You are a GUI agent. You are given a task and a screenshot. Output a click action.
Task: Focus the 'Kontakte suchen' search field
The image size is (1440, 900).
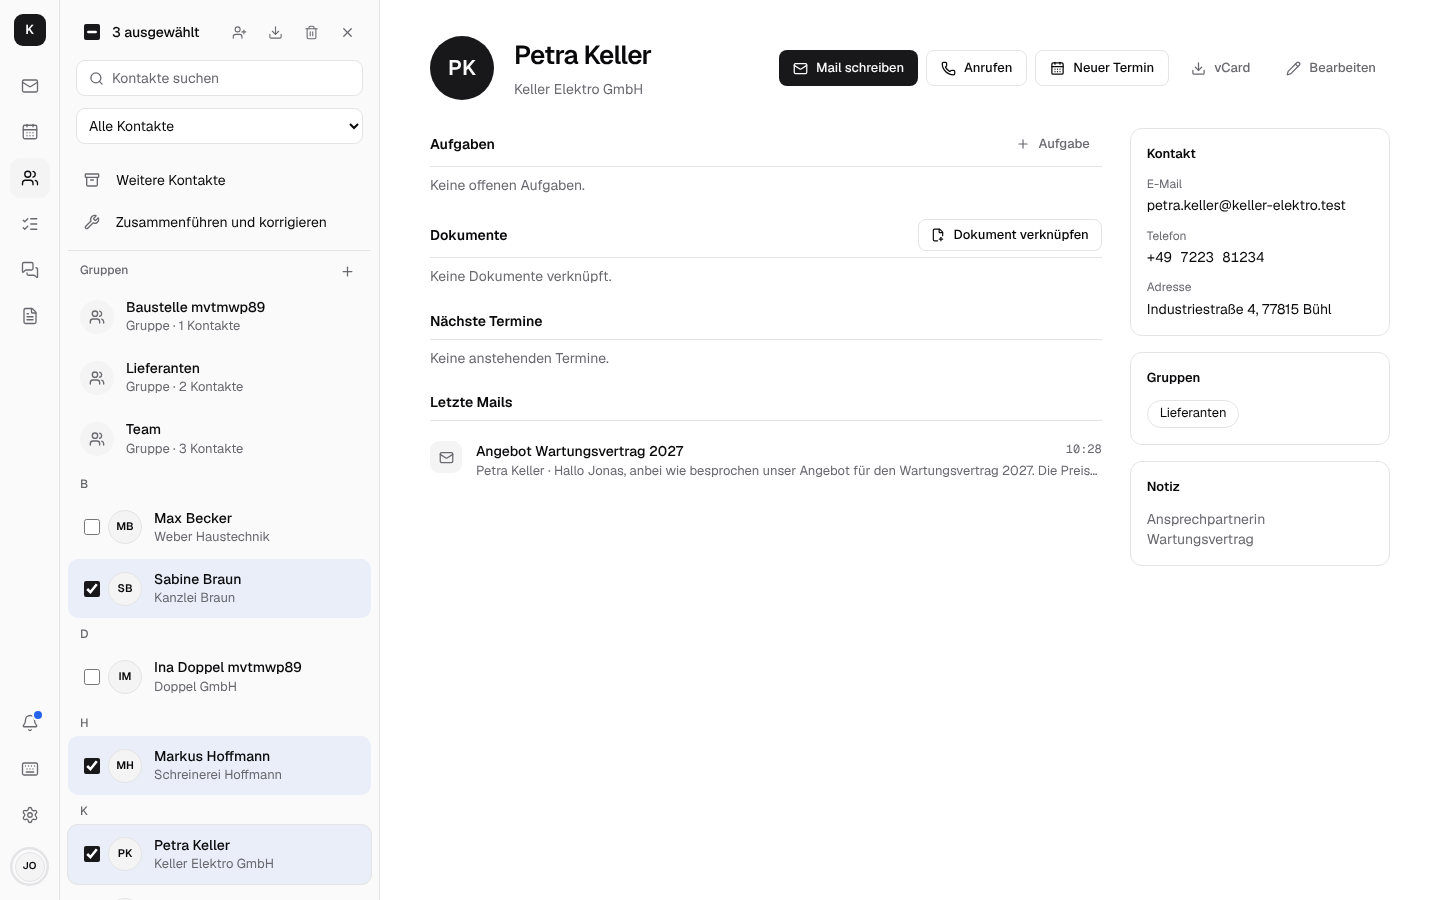click(219, 78)
